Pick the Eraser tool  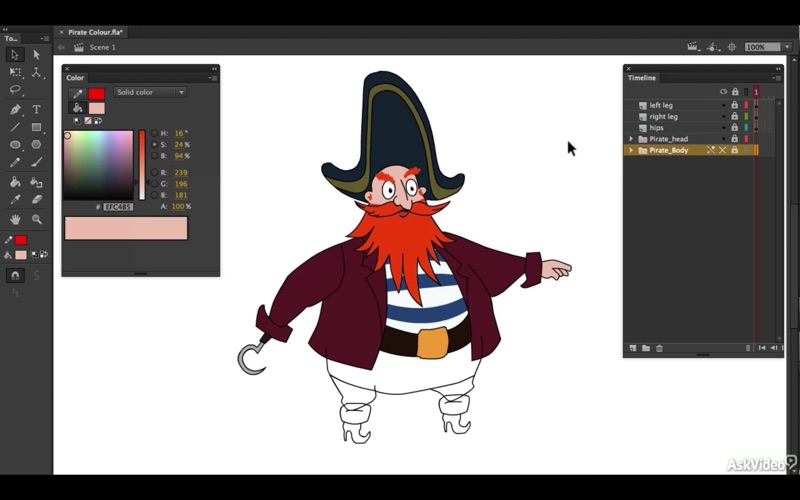36,199
